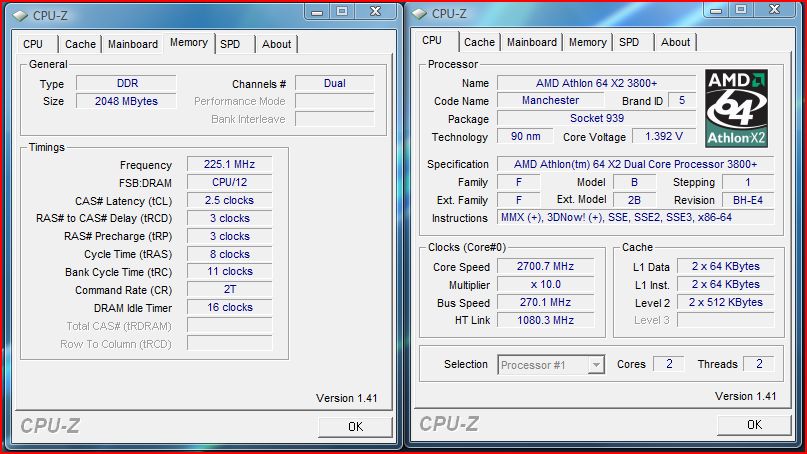The height and width of the screenshot is (454, 807).
Task: Click the Channels # field showing Dual
Action: click(x=335, y=83)
